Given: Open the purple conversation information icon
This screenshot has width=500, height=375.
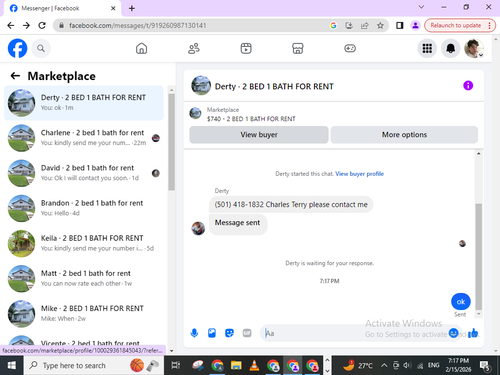Looking at the screenshot, I should (468, 86).
